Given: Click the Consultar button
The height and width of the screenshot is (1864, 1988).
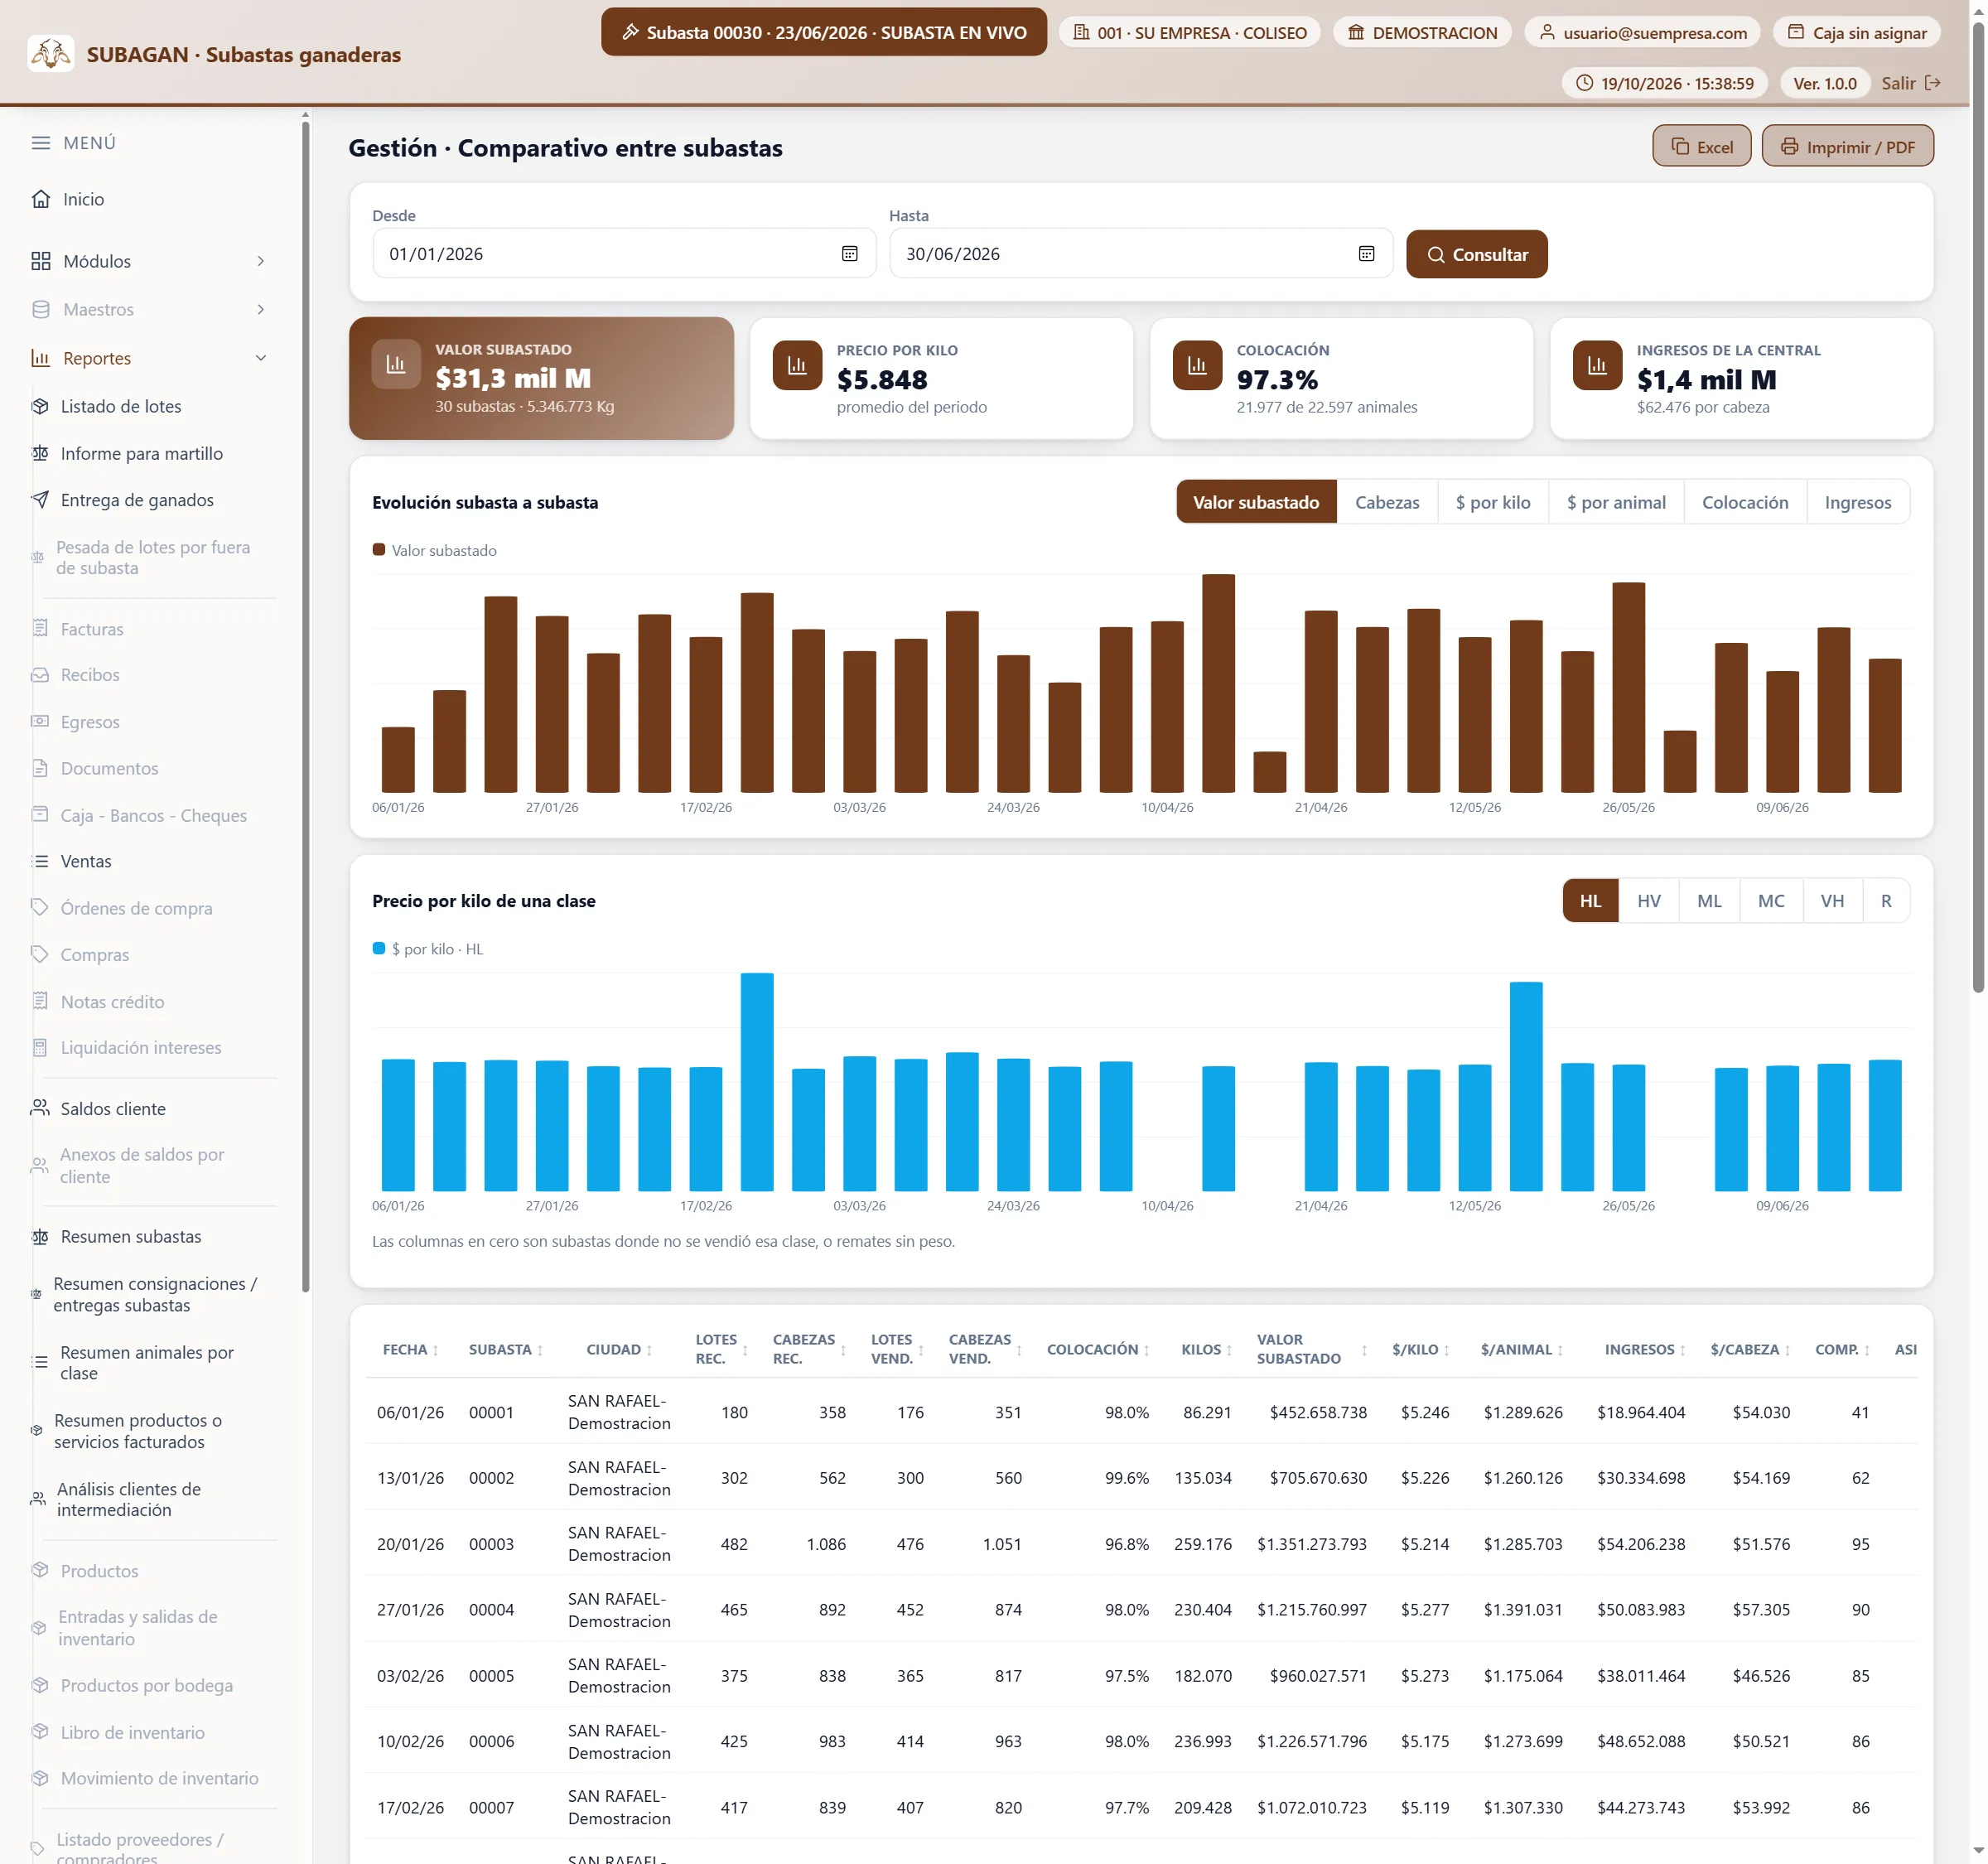Looking at the screenshot, I should click(x=1476, y=254).
